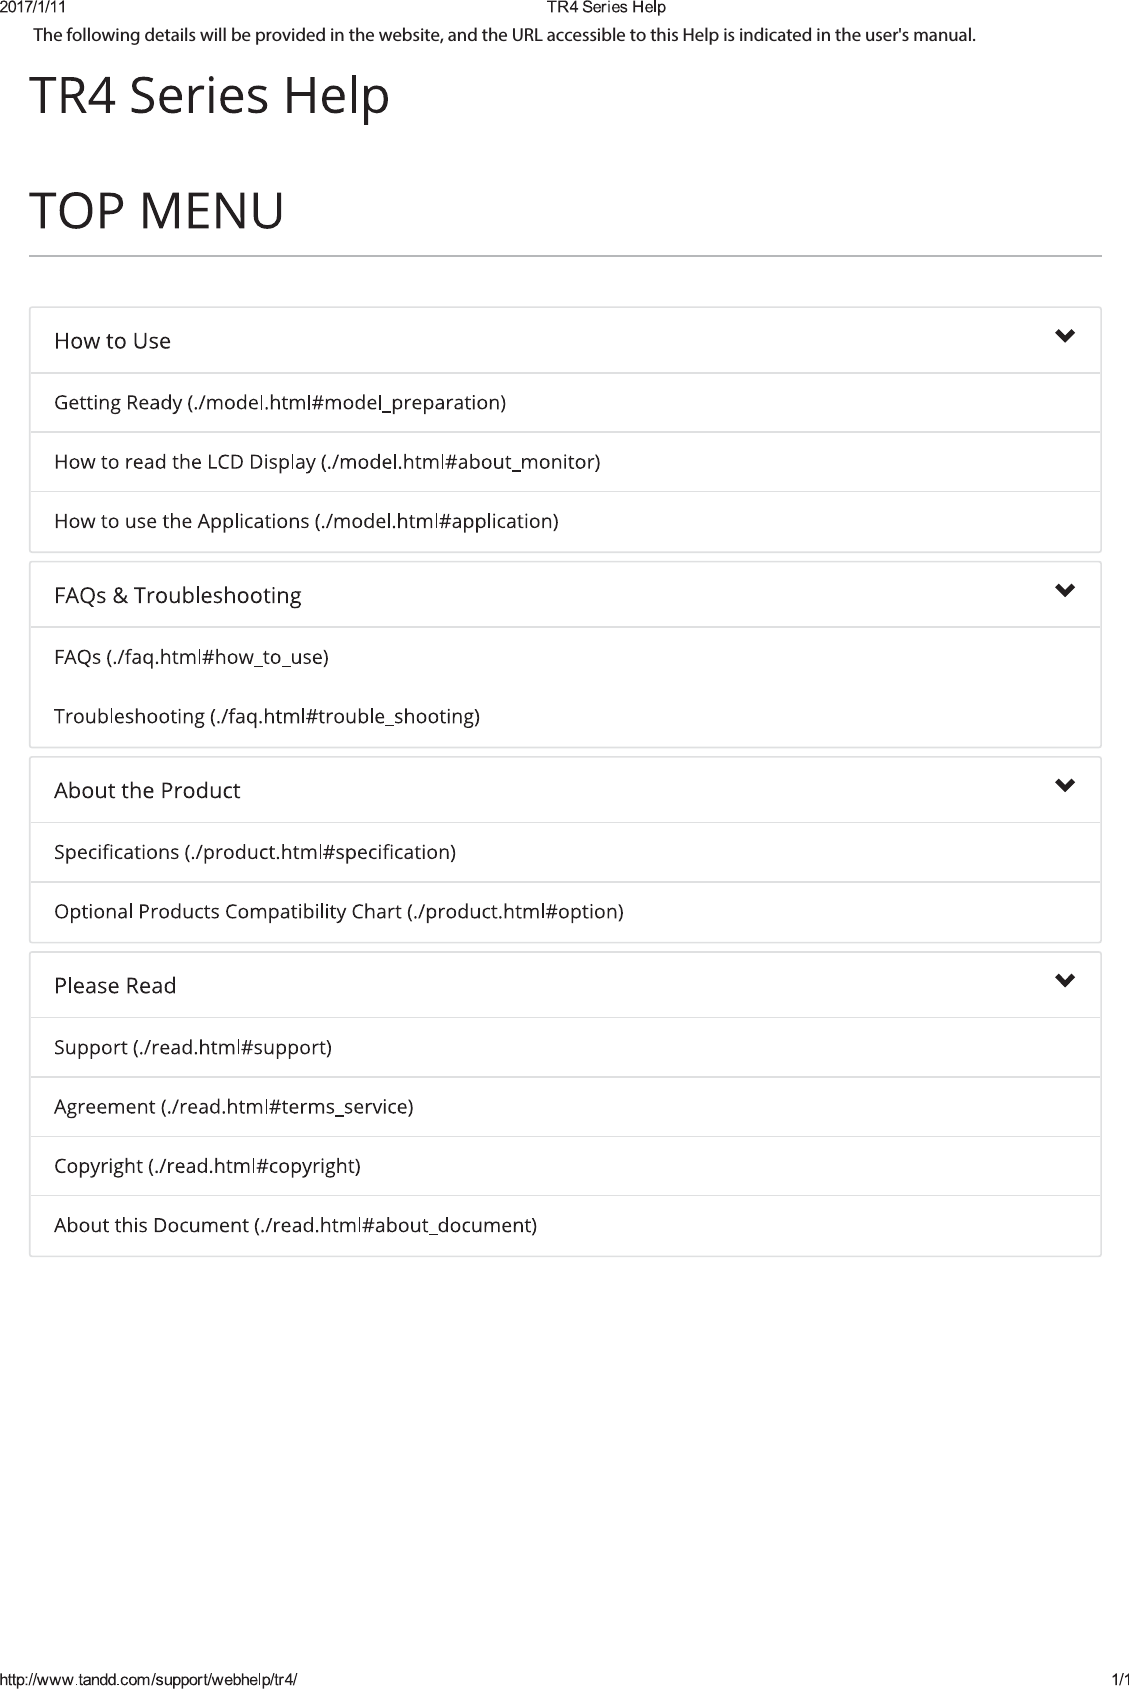Click the FAQs & Troubleshooting heading

click(x=177, y=596)
